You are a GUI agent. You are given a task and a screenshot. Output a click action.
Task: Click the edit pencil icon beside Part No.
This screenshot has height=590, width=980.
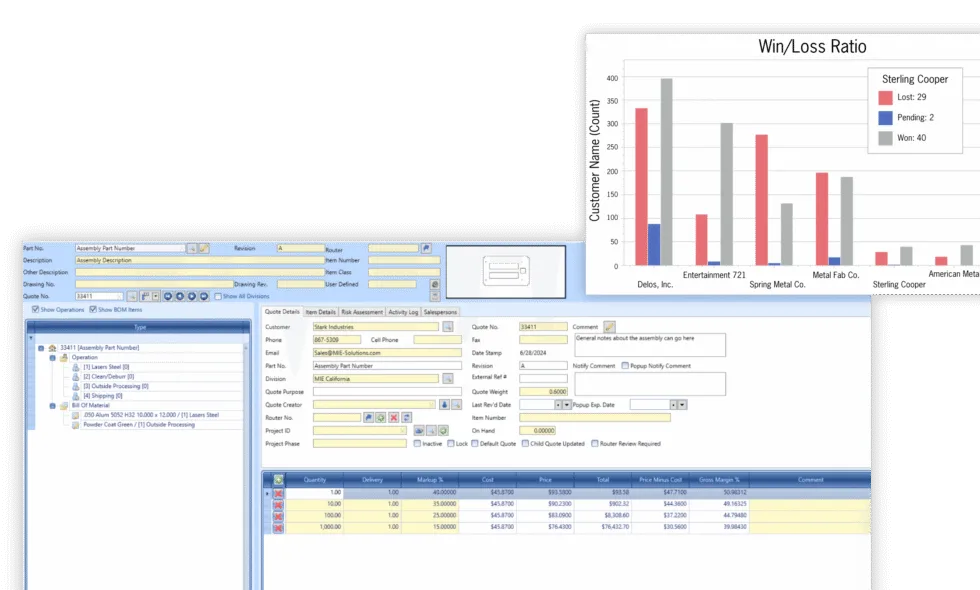204,248
